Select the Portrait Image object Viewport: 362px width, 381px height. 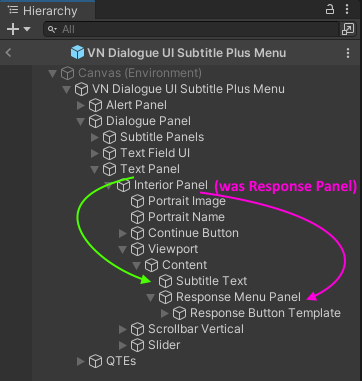coord(187,201)
